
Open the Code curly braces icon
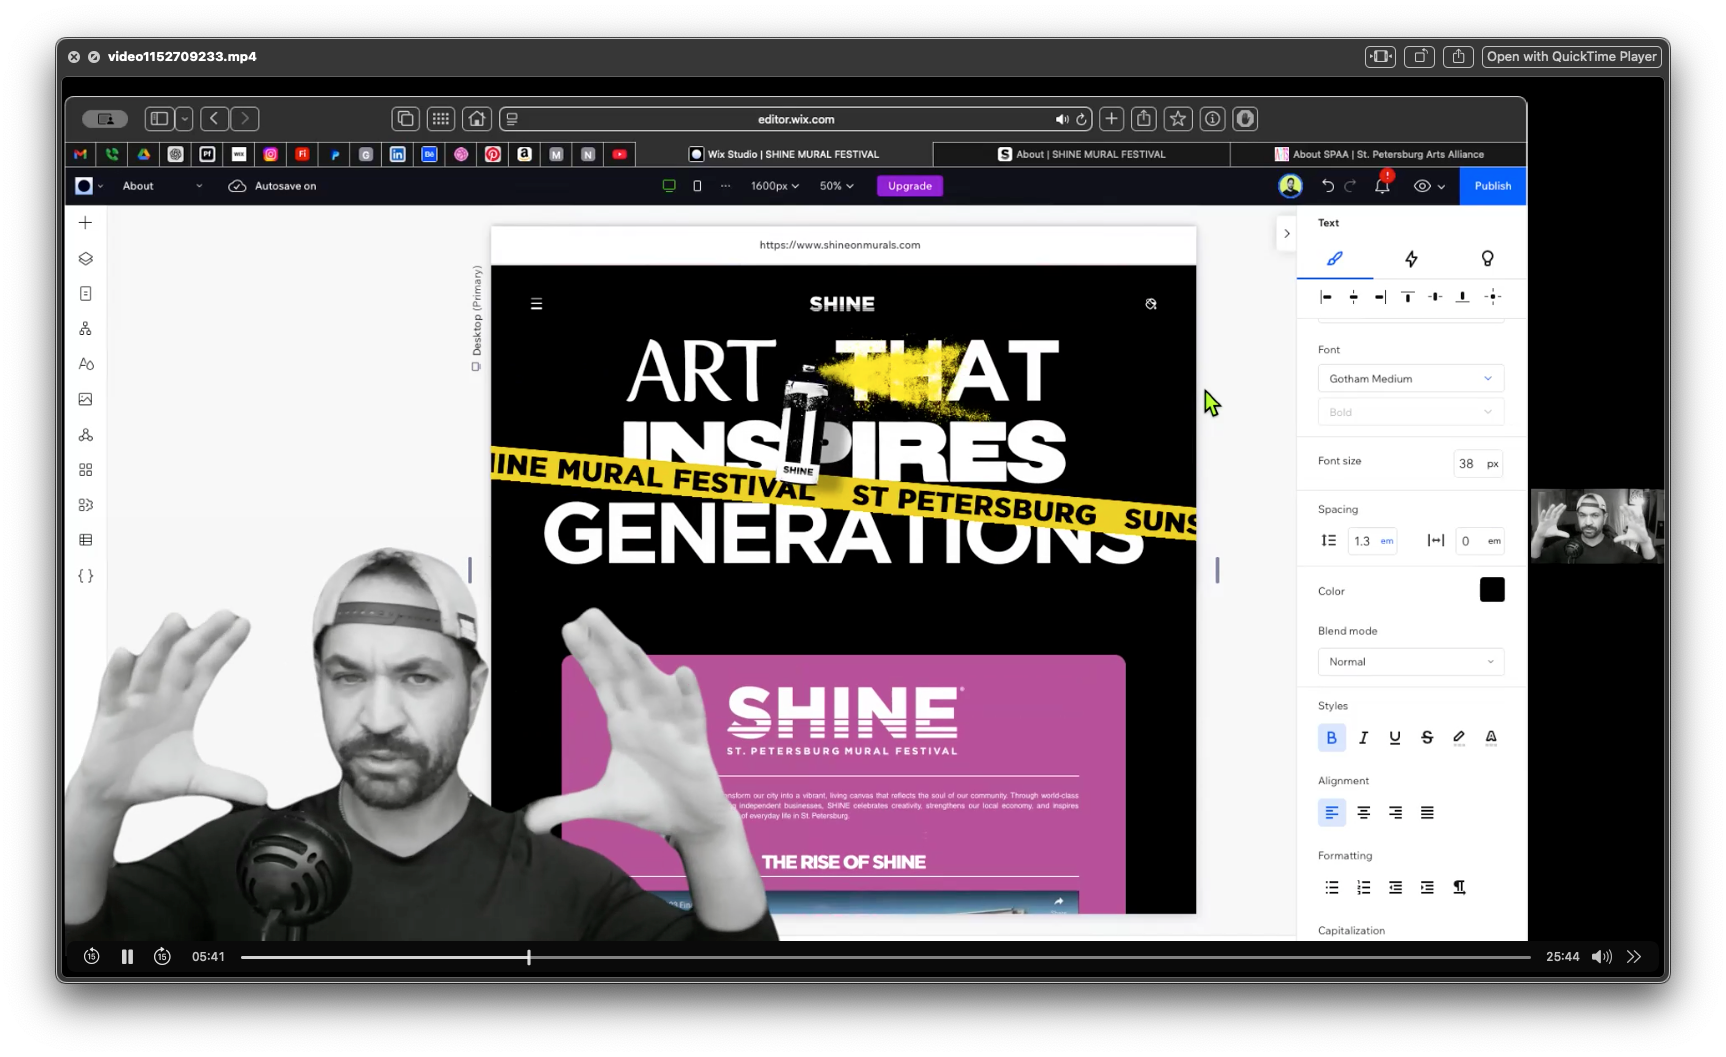pyautogui.click(x=85, y=576)
